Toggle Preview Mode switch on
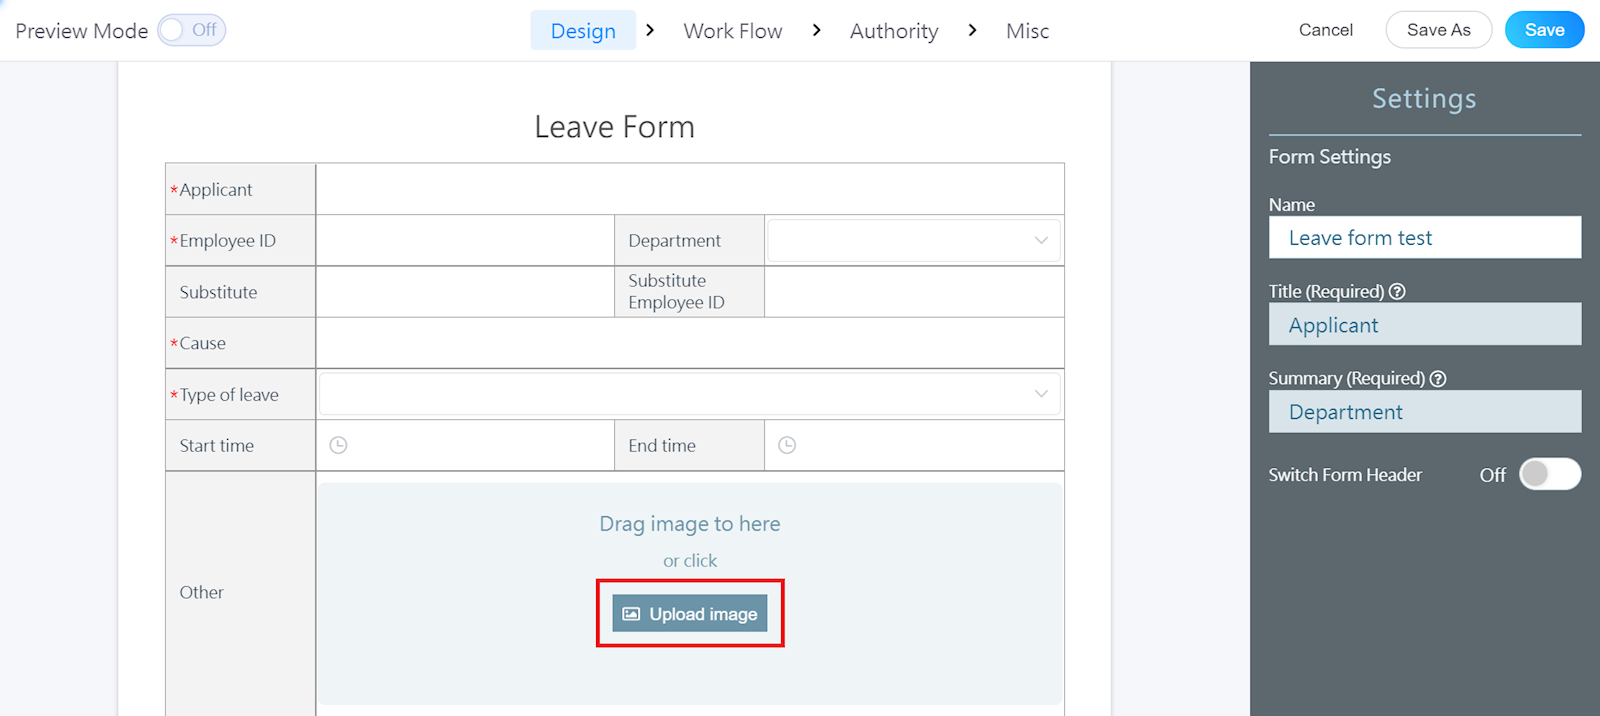 coord(192,30)
